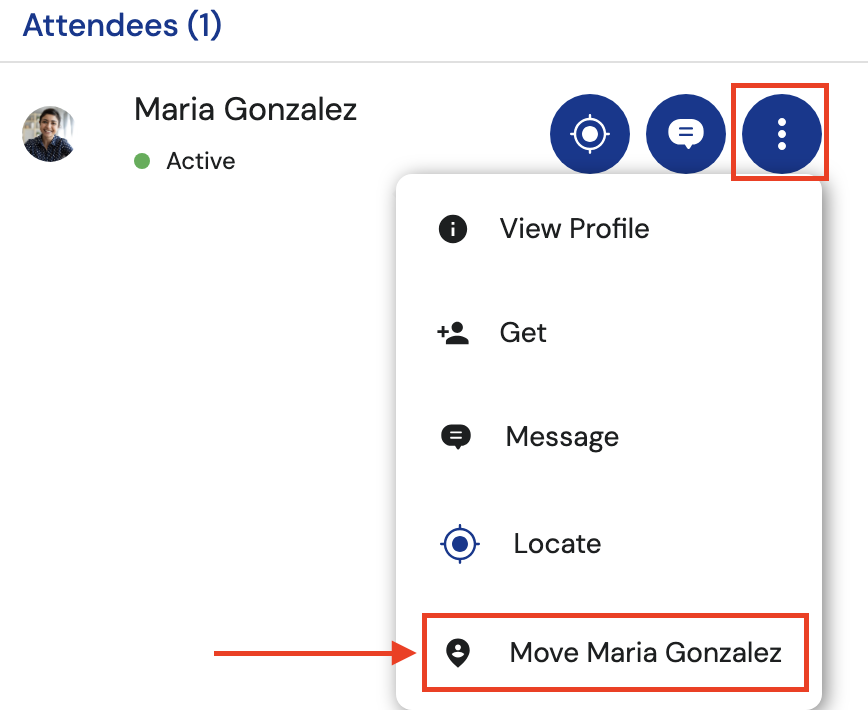The width and height of the screenshot is (868, 710).
Task: Select the Move Maria Gonzalez text
Action: click(645, 654)
